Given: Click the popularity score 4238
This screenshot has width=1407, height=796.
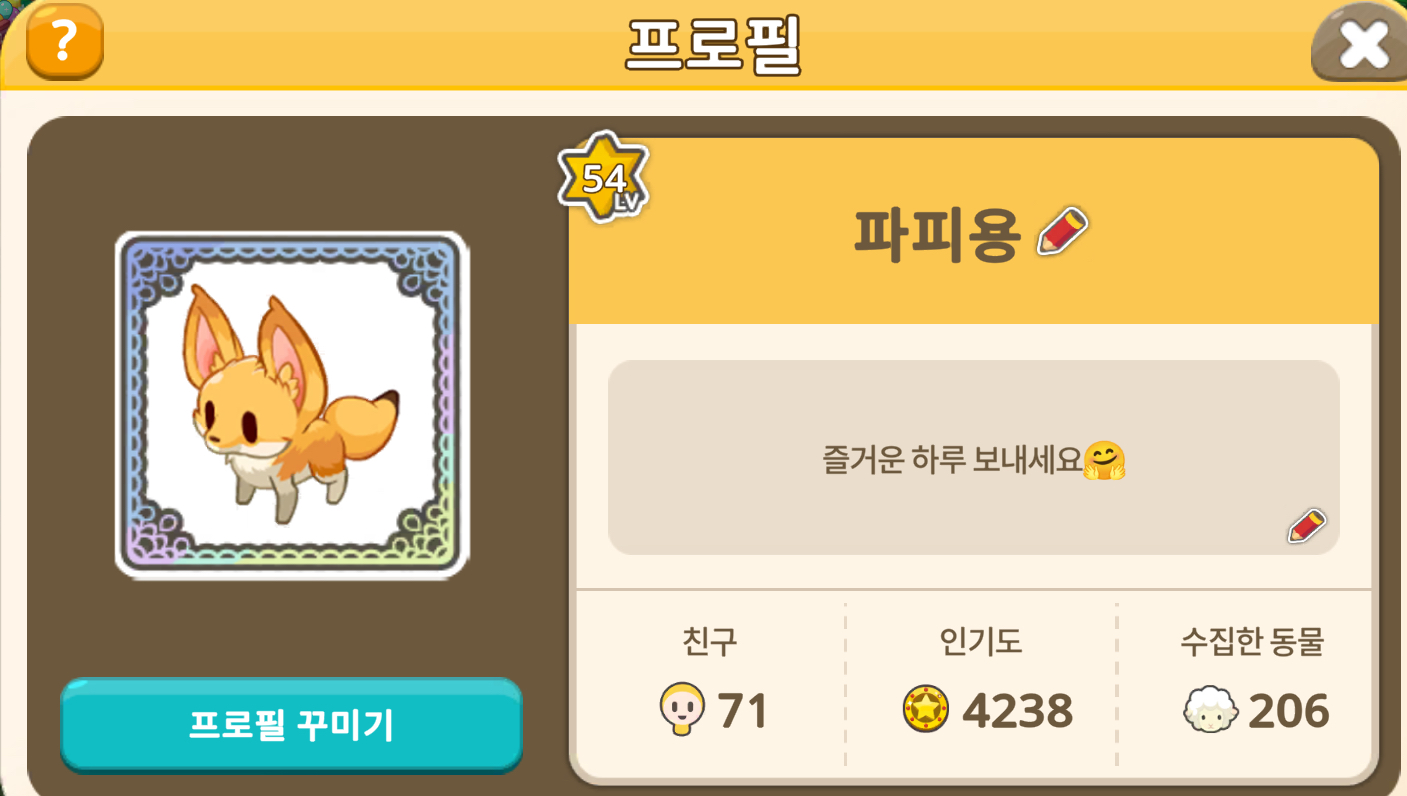Looking at the screenshot, I should [1017, 712].
